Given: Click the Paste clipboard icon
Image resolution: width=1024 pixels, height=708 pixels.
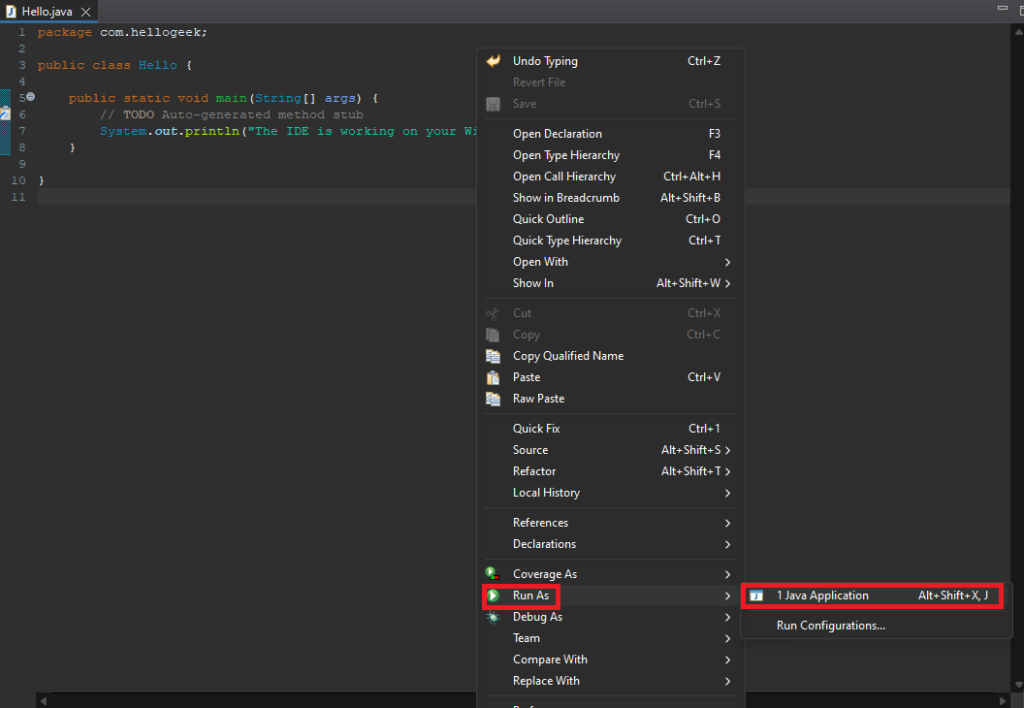Looking at the screenshot, I should [493, 377].
